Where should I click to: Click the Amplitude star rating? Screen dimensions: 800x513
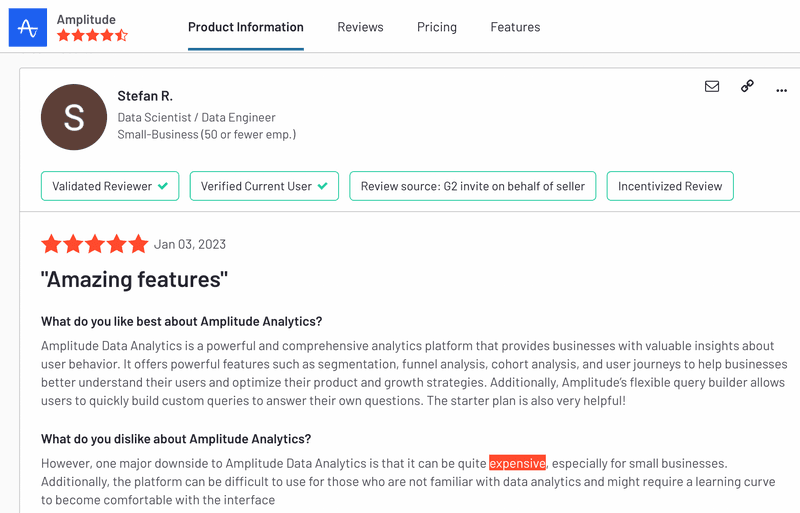tap(92, 36)
